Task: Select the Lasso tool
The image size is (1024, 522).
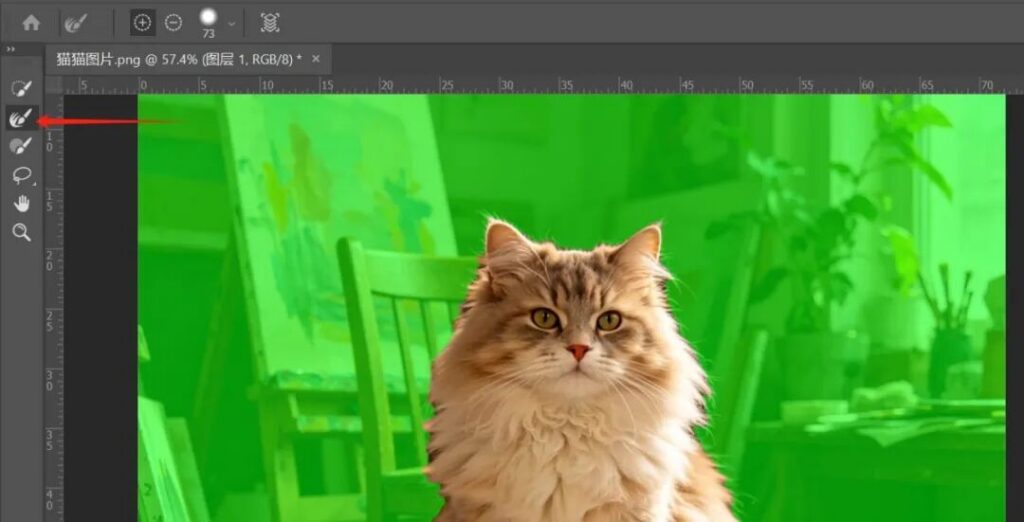Action: (x=22, y=175)
